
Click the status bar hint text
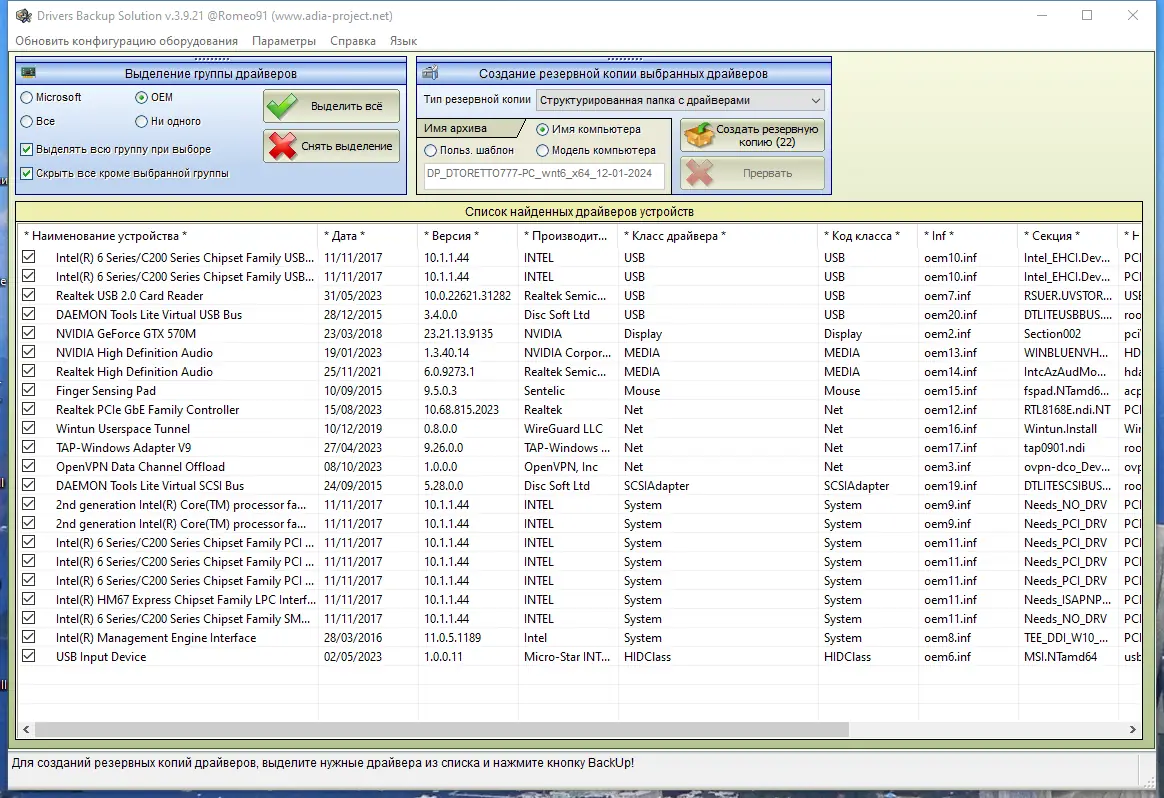[x=323, y=762]
